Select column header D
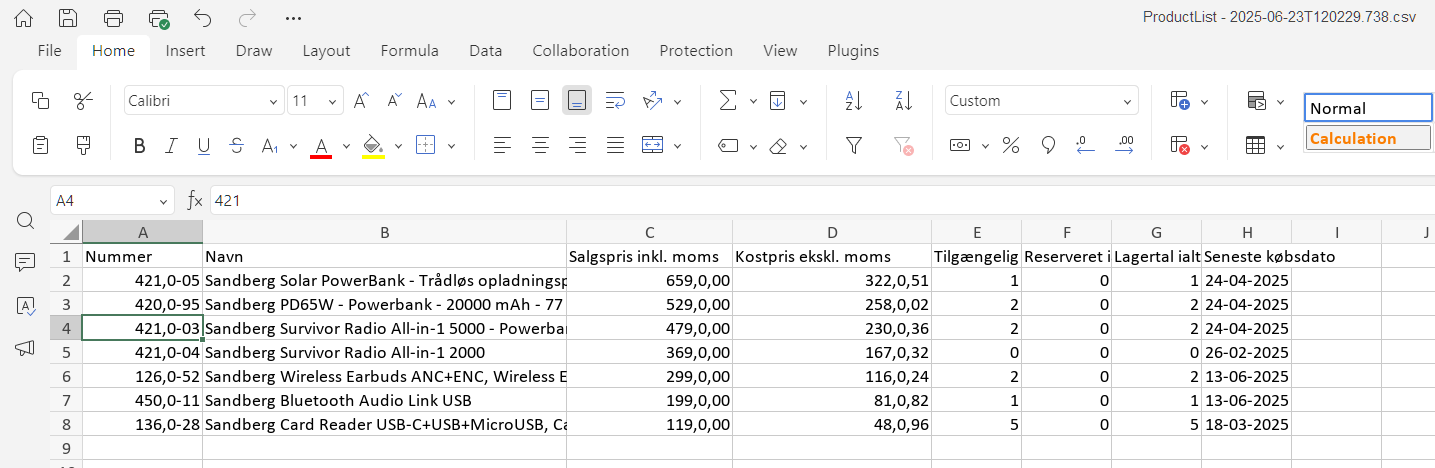The width and height of the screenshot is (1435, 468). [x=831, y=232]
